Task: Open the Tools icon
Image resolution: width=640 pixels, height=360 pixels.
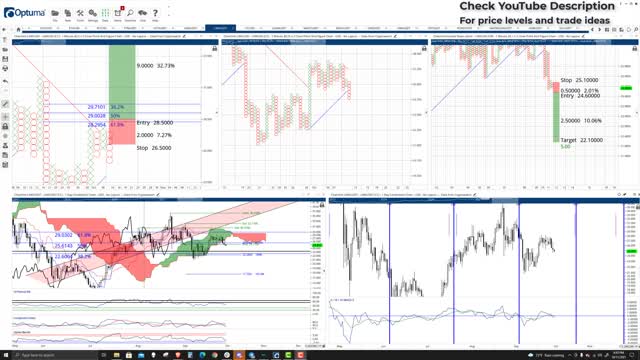Action: tap(80, 14)
